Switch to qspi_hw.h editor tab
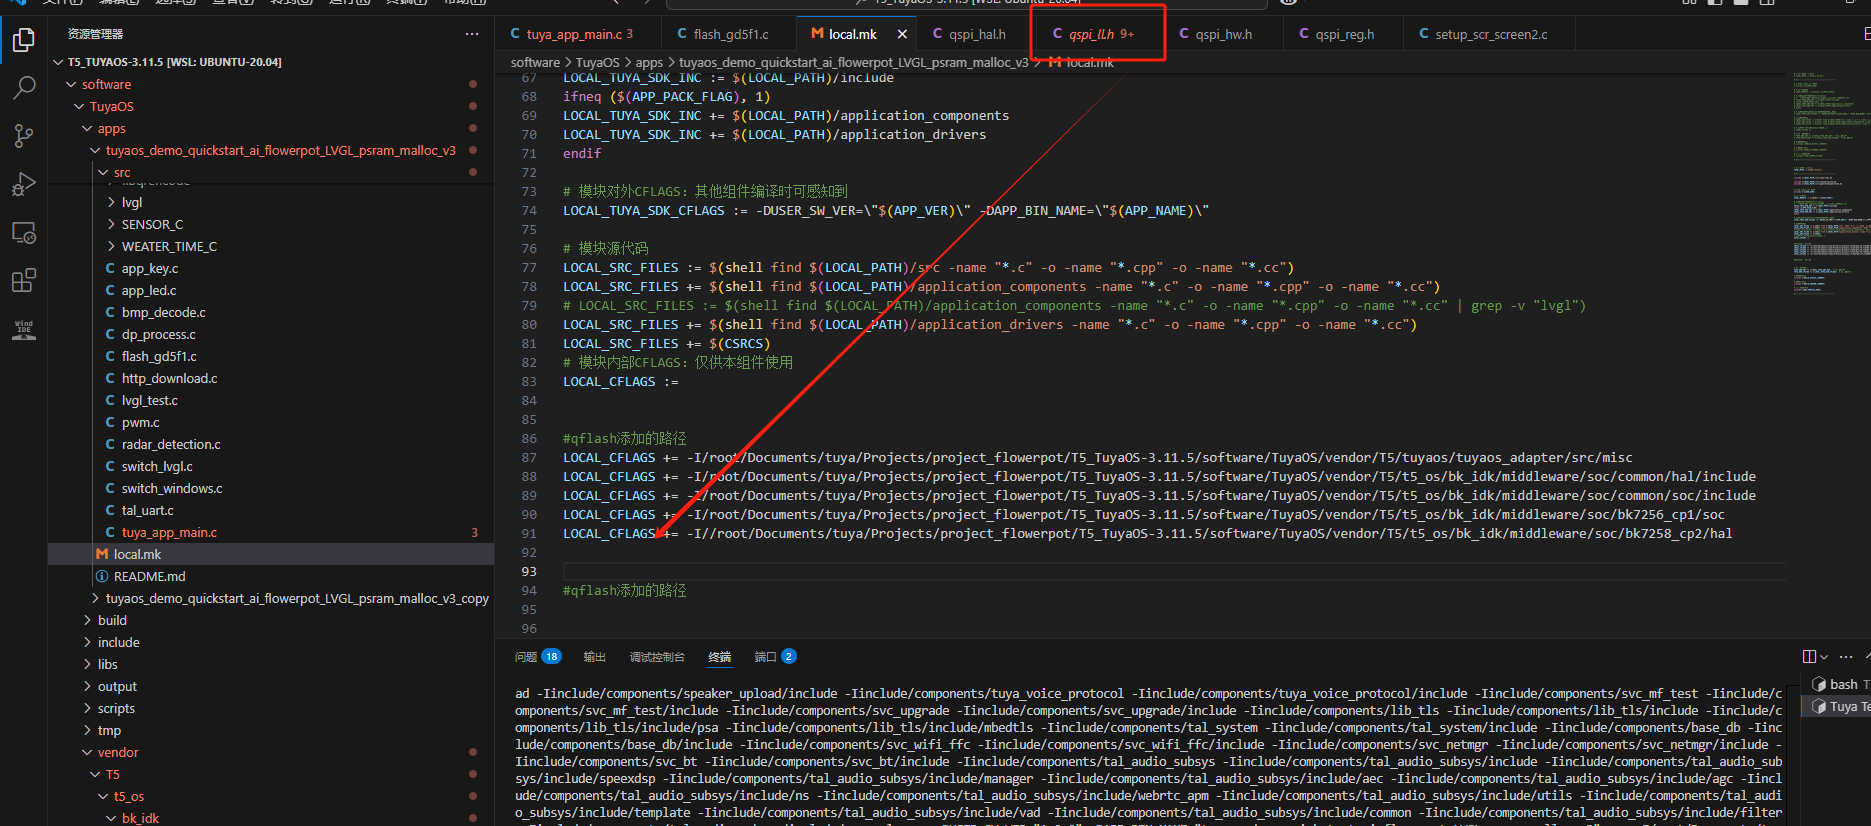Image resolution: width=1871 pixels, height=826 pixels. [1222, 34]
